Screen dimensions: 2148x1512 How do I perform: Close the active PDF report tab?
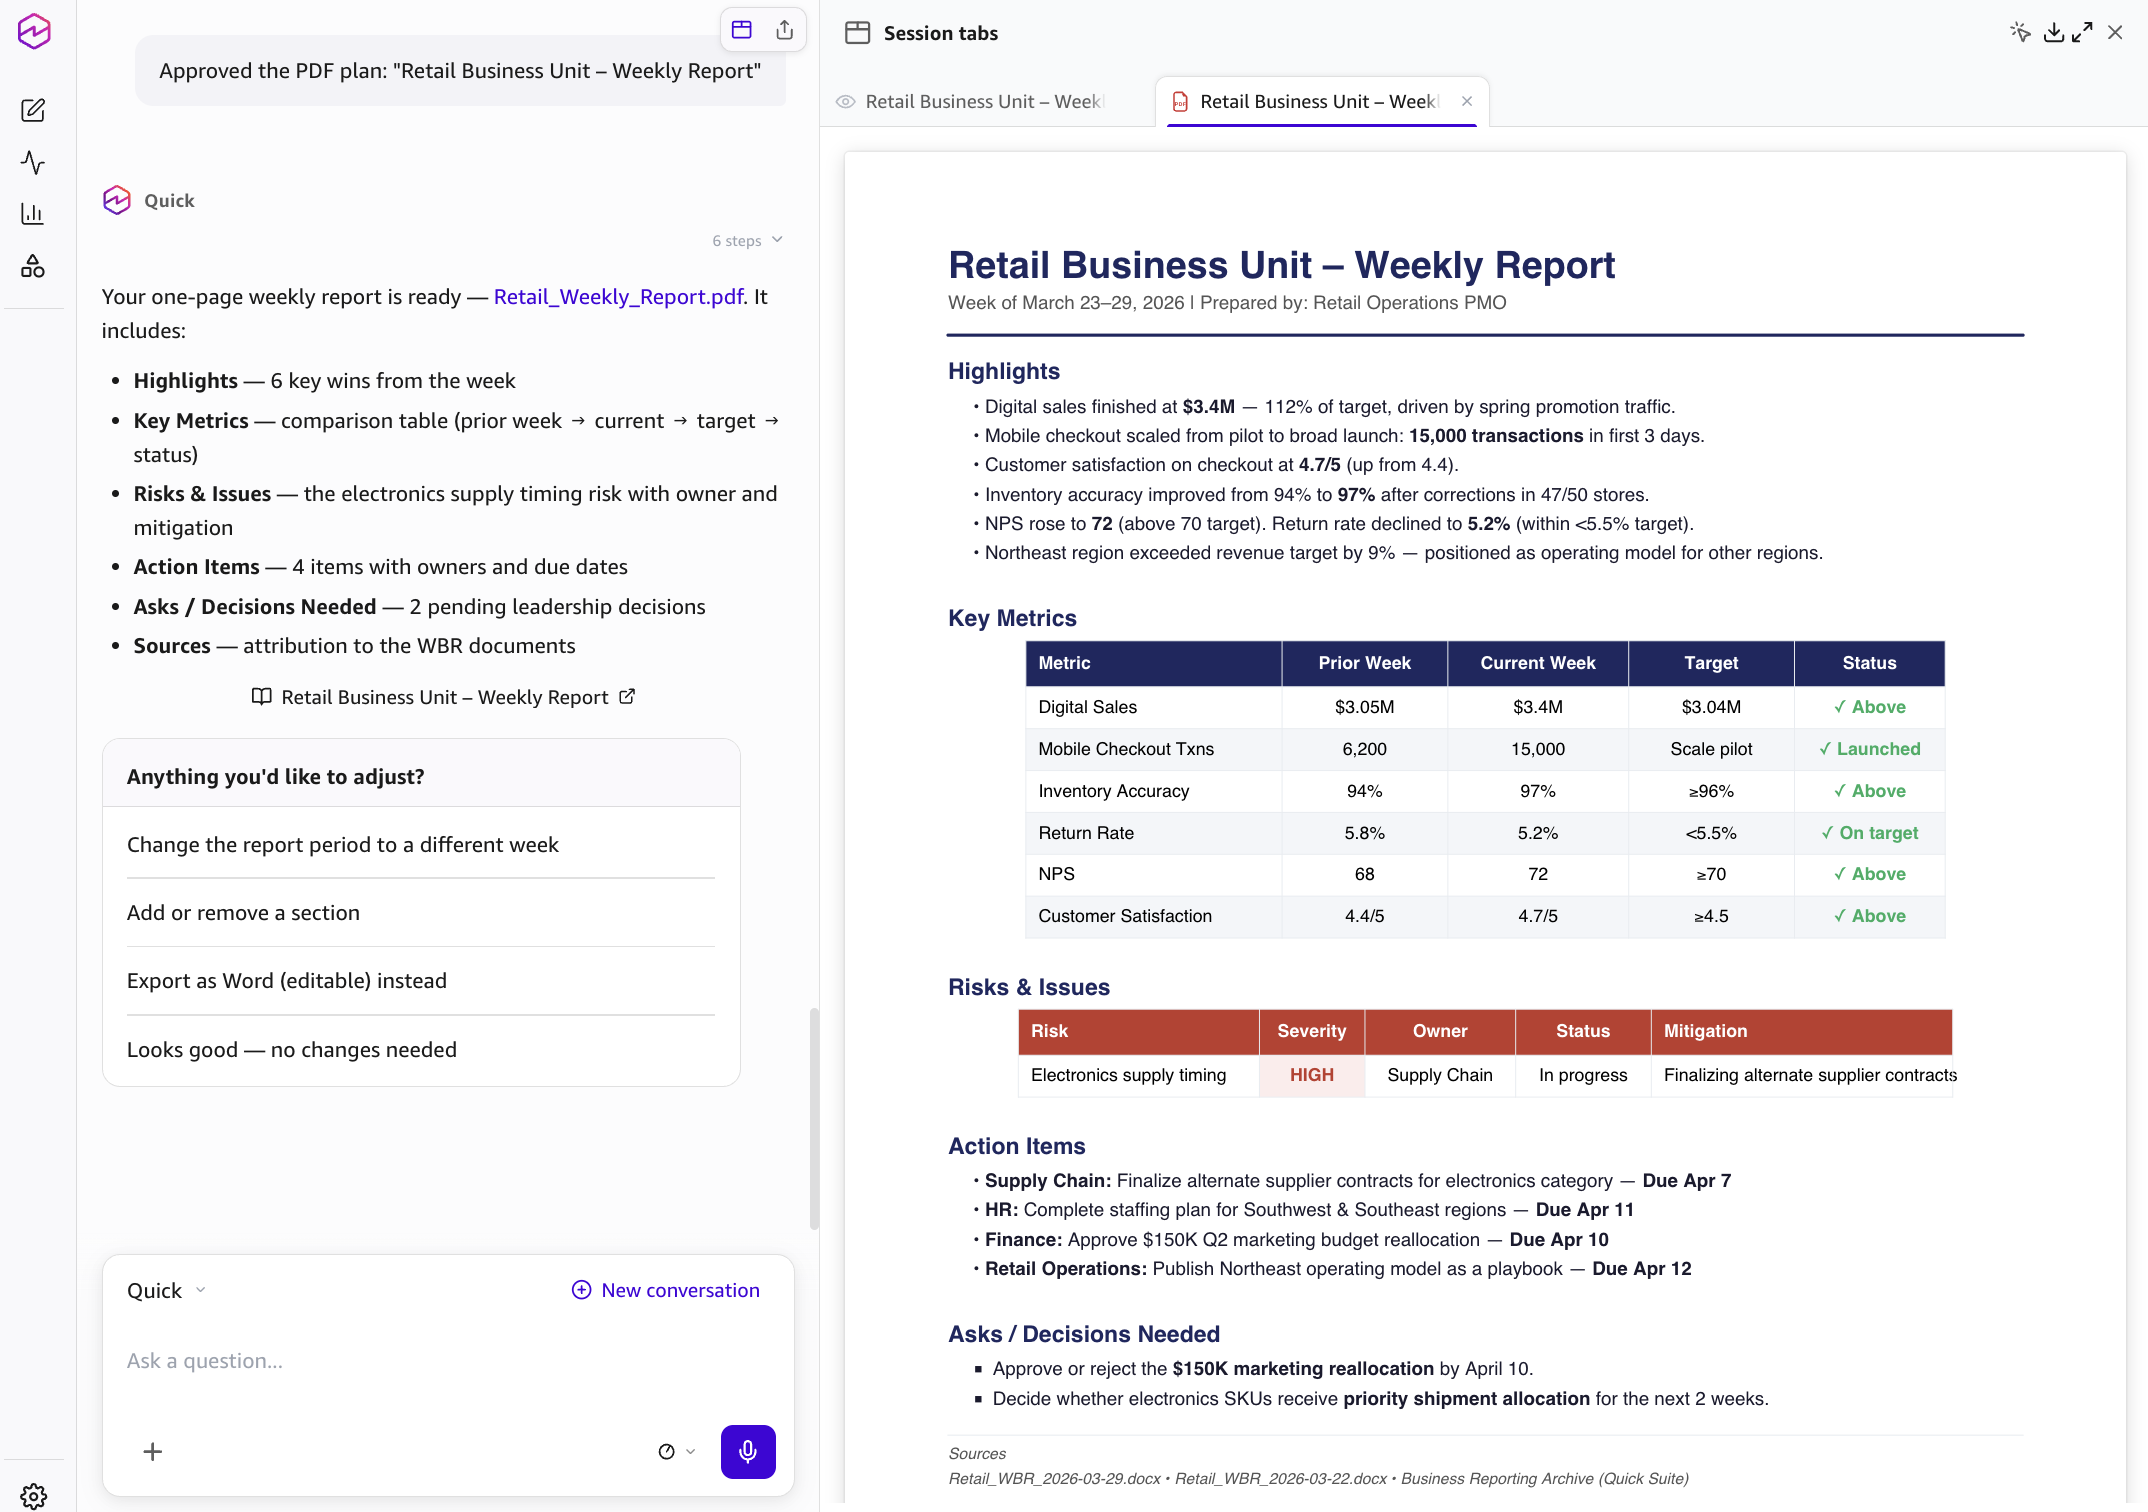[1467, 101]
